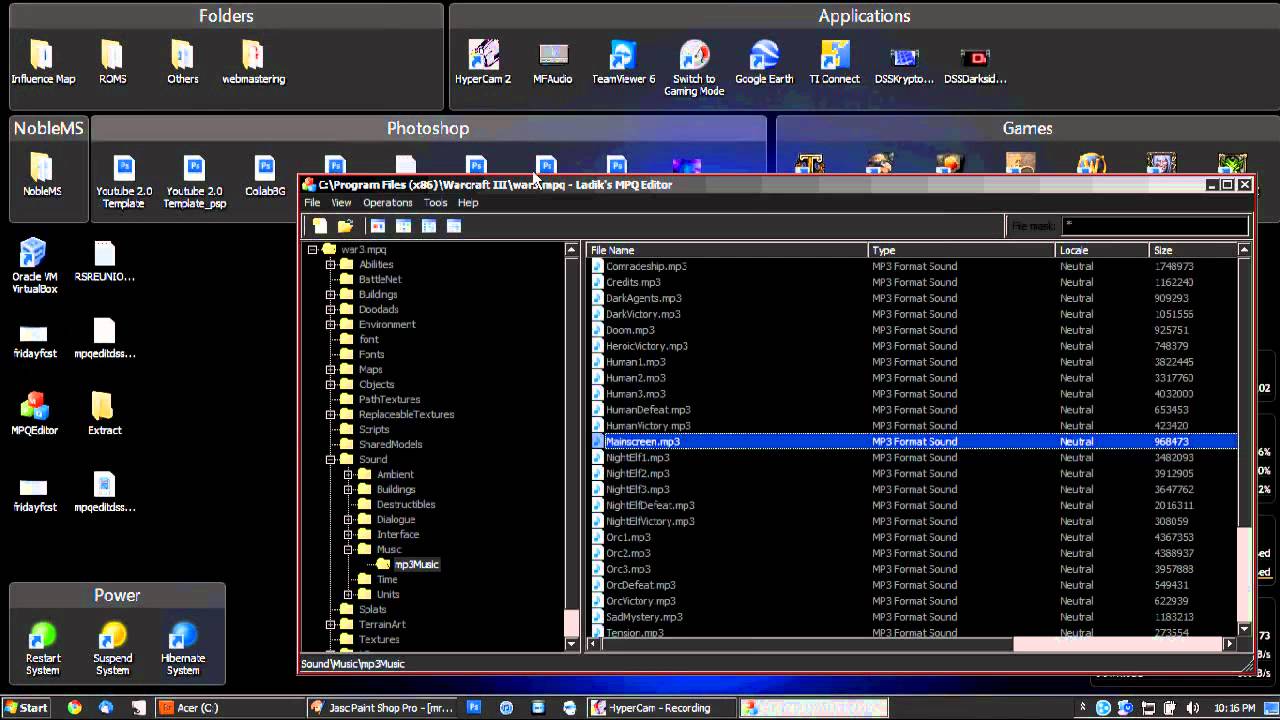Open the Influence Map folder
This screenshot has height=720, width=1280.
coord(43,62)
